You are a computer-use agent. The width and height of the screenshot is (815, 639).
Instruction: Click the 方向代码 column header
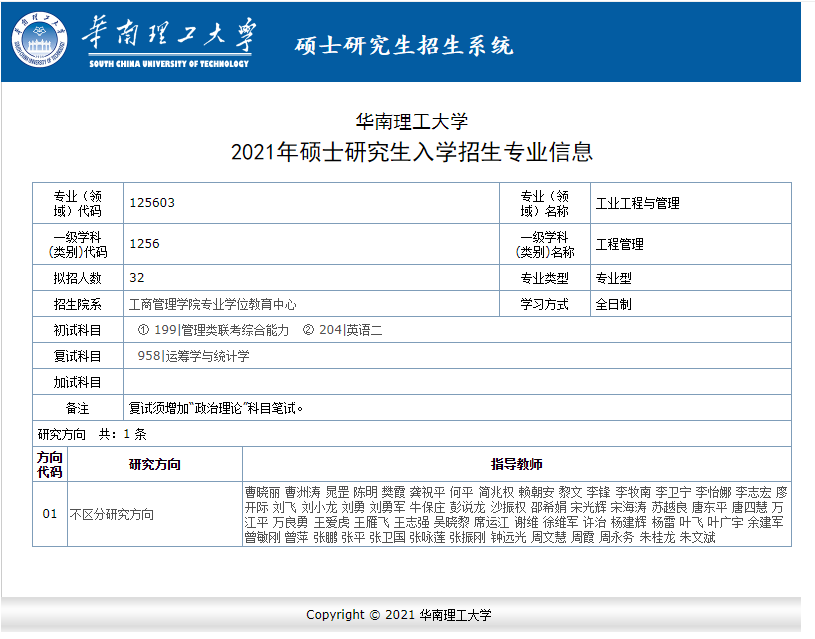tap(50, 464)
